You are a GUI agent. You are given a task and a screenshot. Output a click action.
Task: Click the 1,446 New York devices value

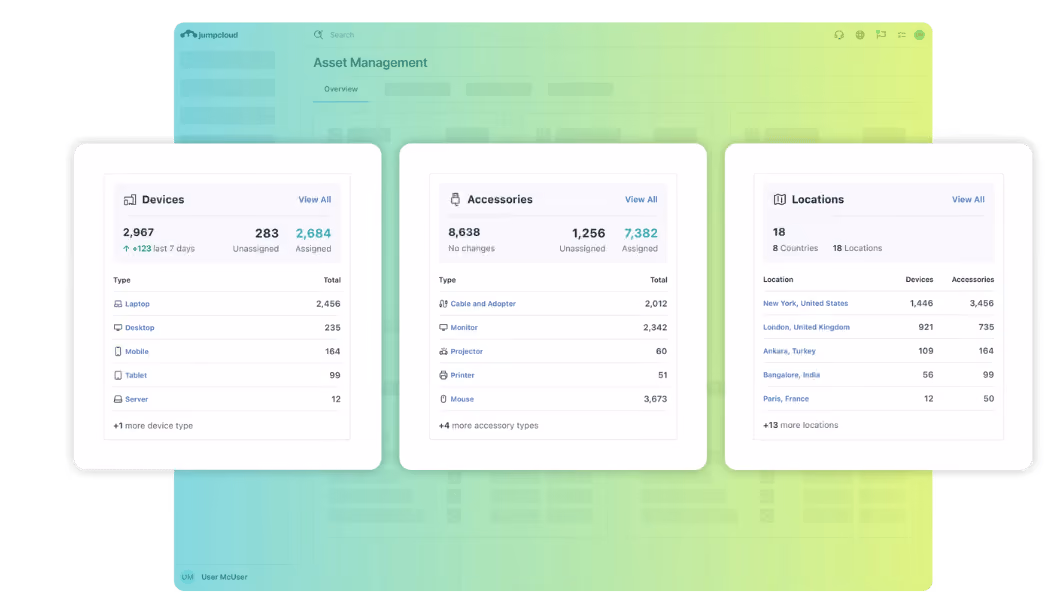(x=921, y=303)
